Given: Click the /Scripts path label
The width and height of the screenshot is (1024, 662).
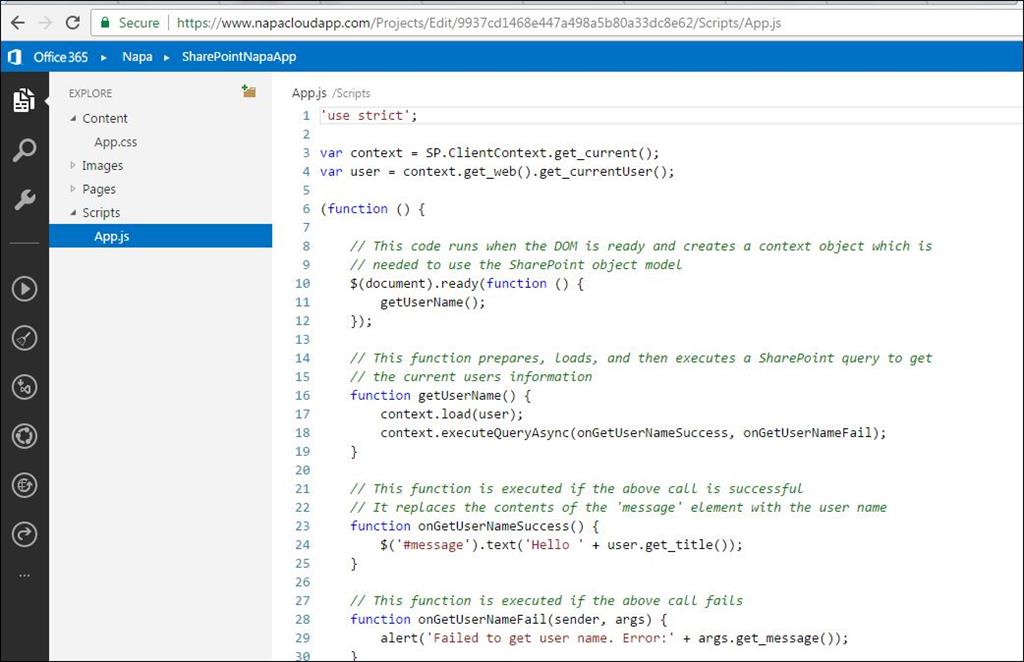Looking at the screenshot, I should [351, 93].
